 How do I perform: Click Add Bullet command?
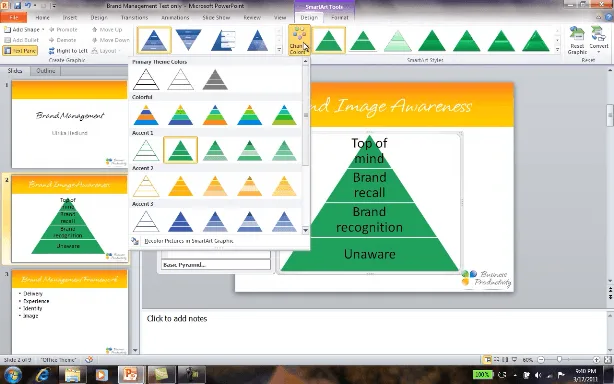pyautogui.click(x=22, y=40)
